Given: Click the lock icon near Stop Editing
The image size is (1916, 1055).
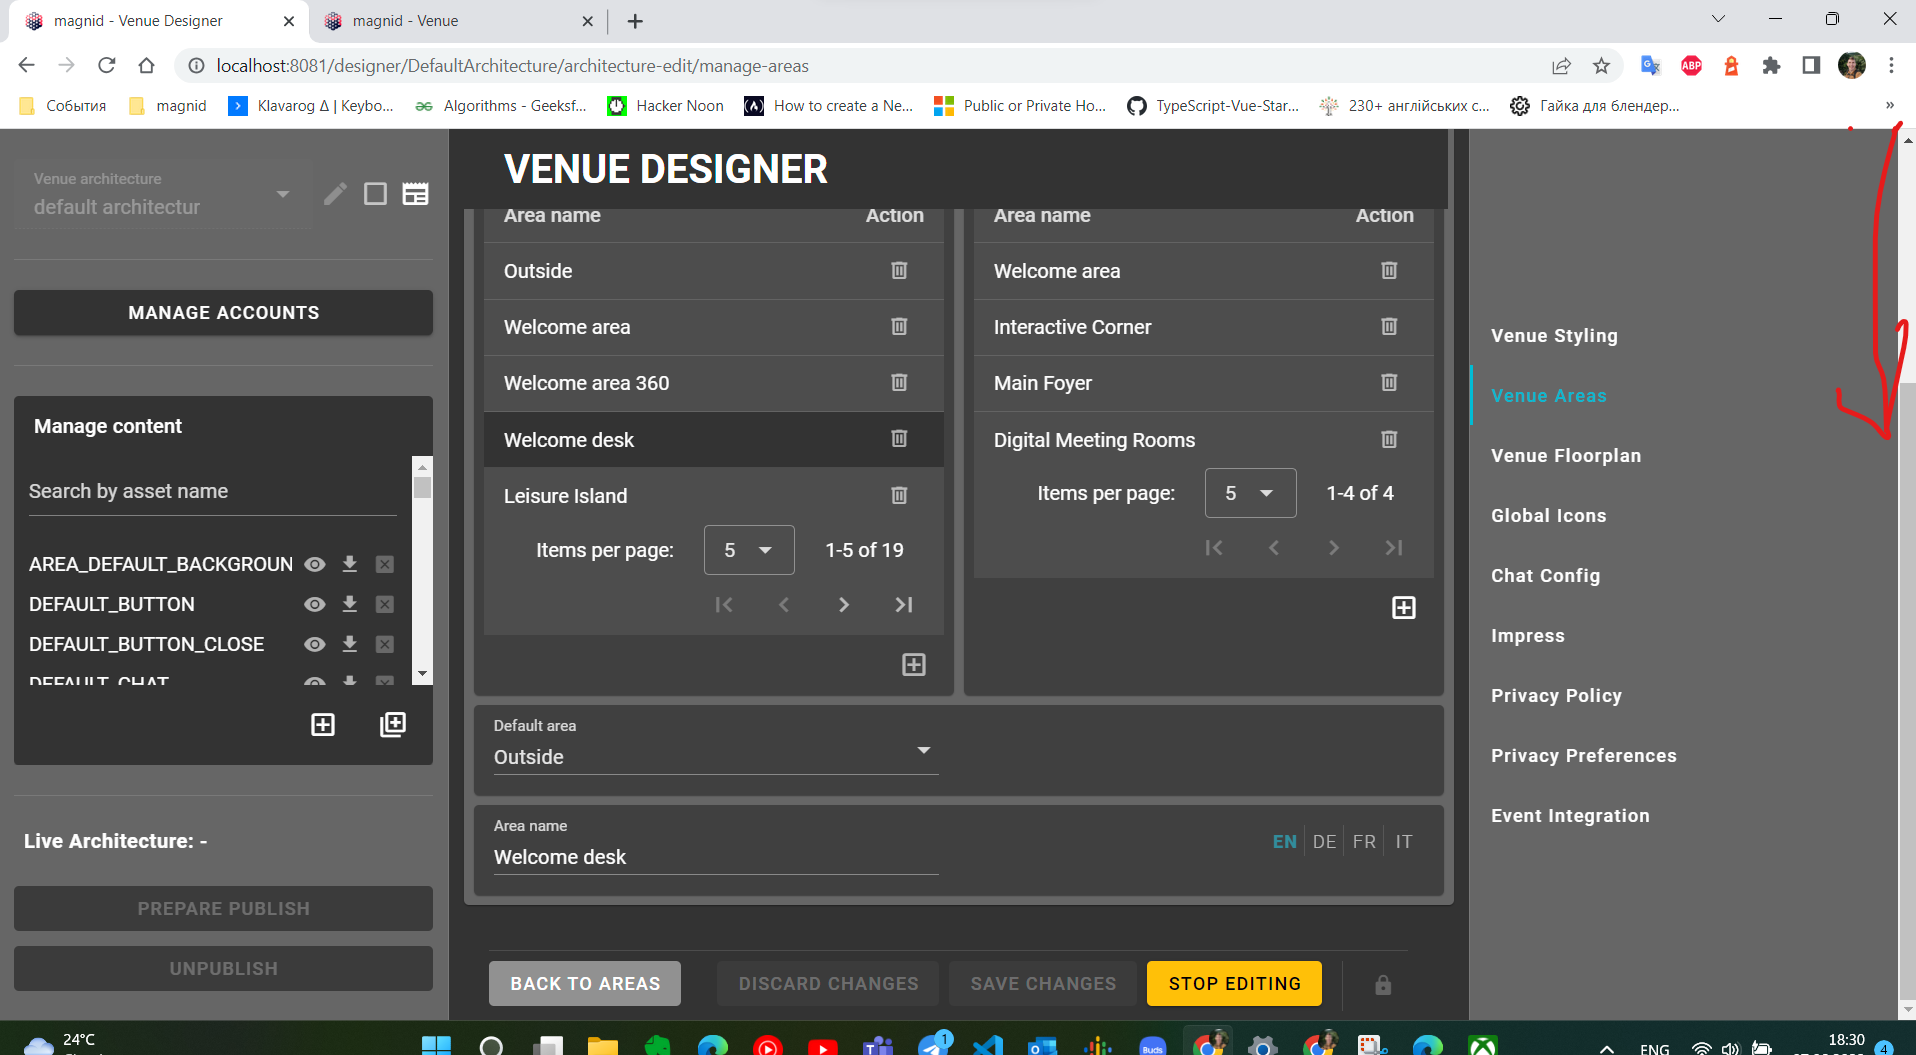Looking at the screenshot, I should tap(1382, 984).
